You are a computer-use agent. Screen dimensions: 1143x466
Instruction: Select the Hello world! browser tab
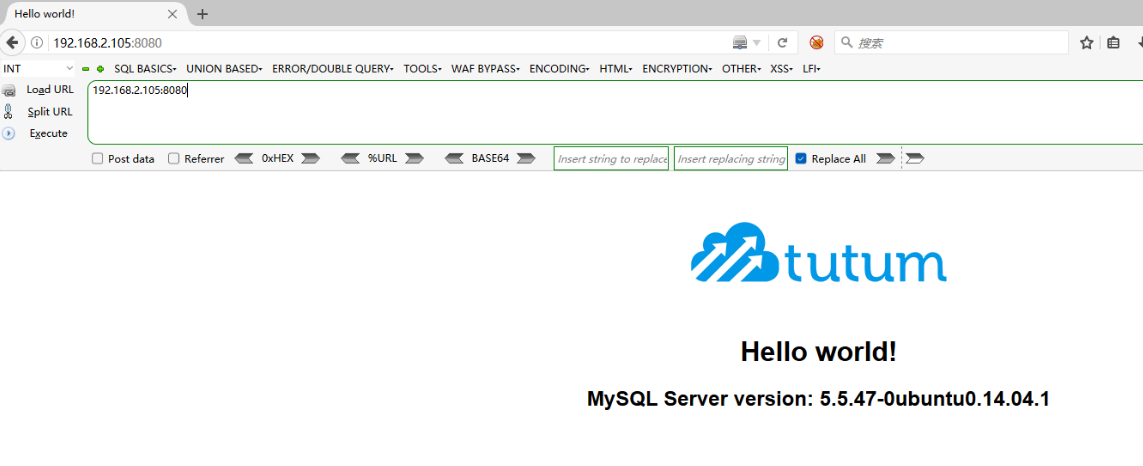pyautogui.click(x=93, y=14)
